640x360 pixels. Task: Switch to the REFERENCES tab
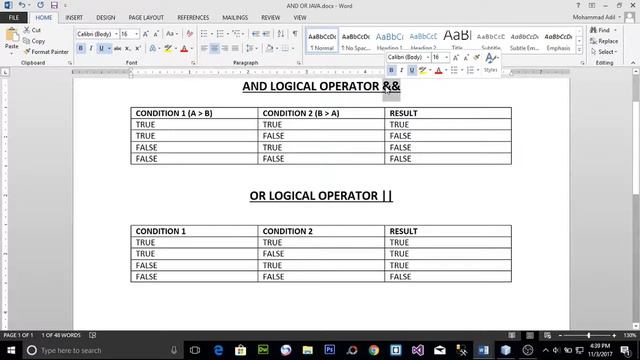(193, 18)
